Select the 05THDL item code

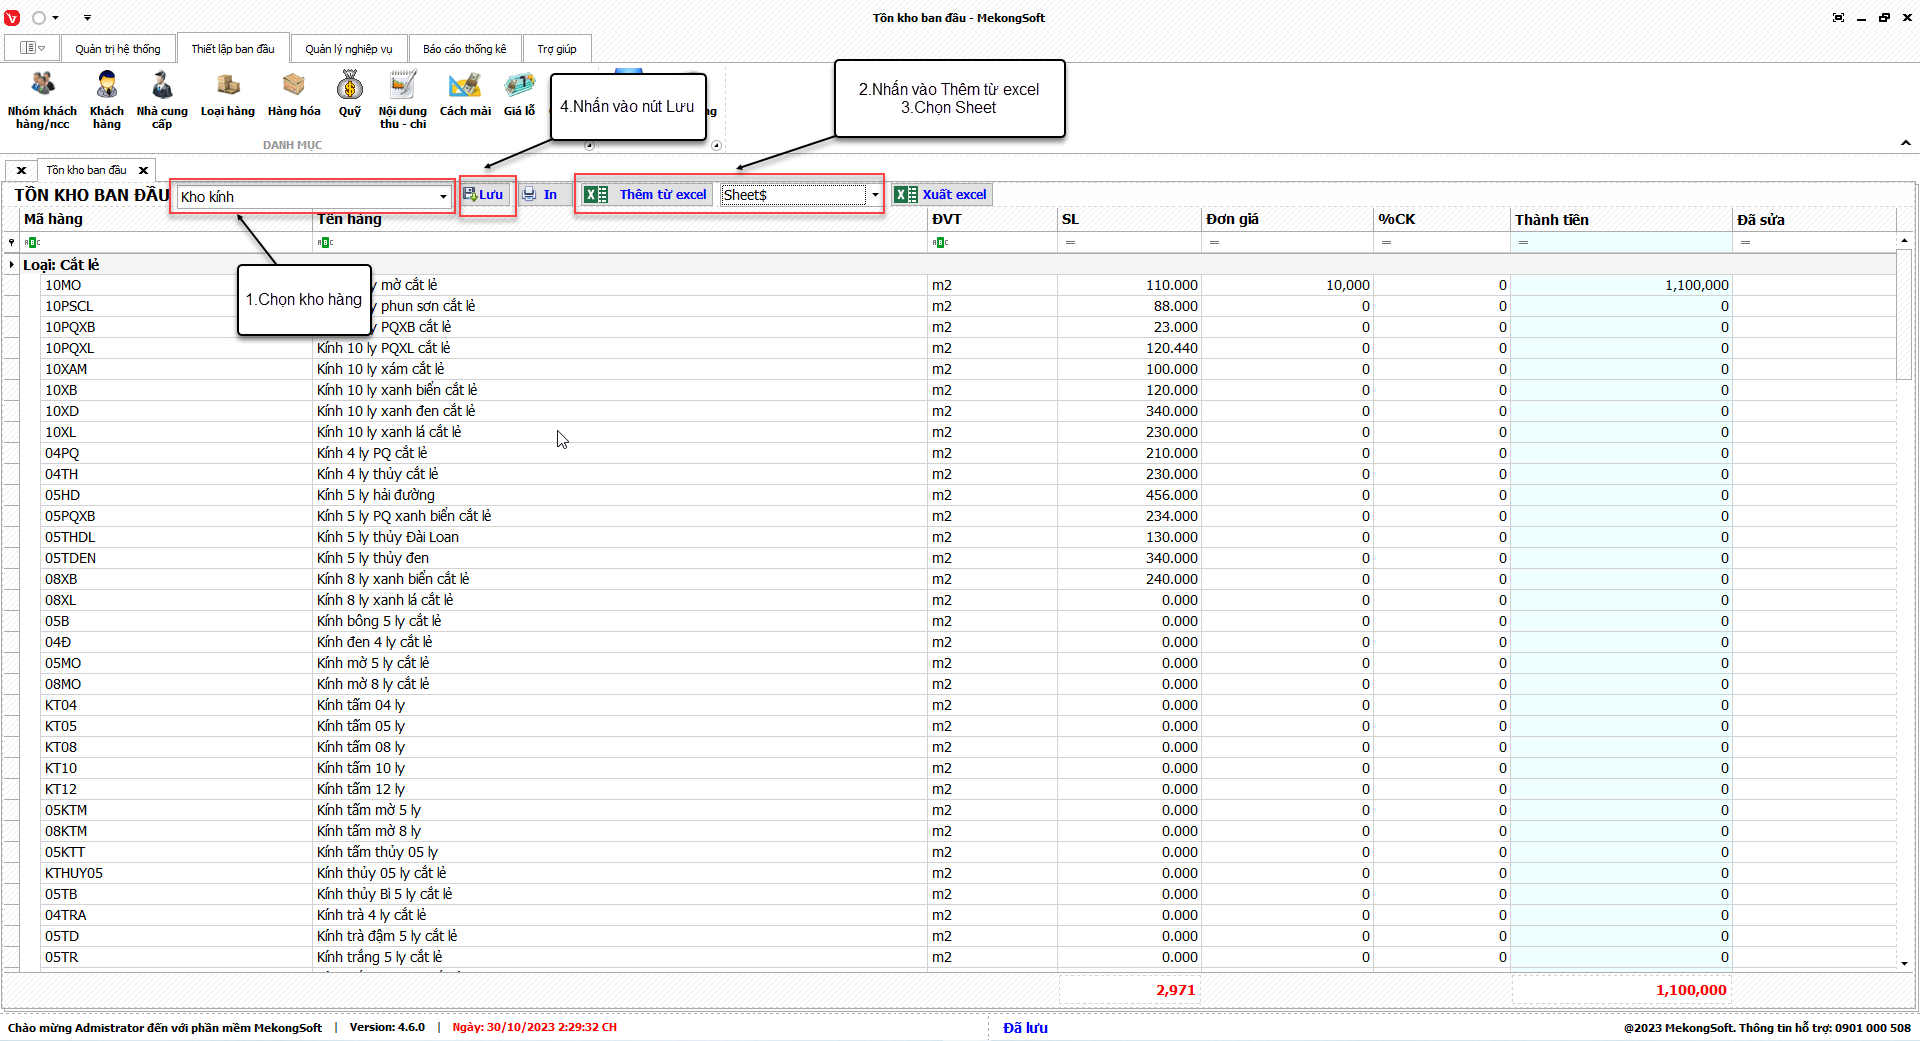(70, 537)
